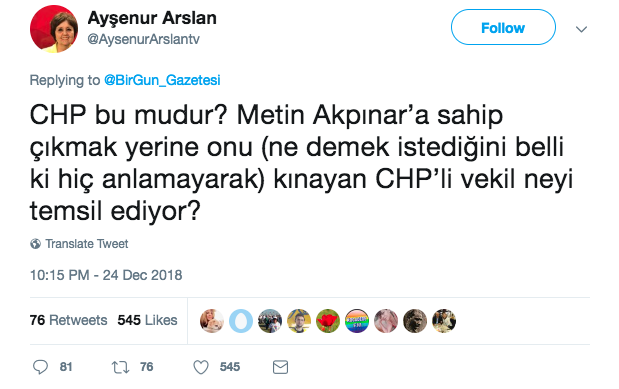
Task: Click the red poppy flower avatar
Action: click(x=328, y=321)
